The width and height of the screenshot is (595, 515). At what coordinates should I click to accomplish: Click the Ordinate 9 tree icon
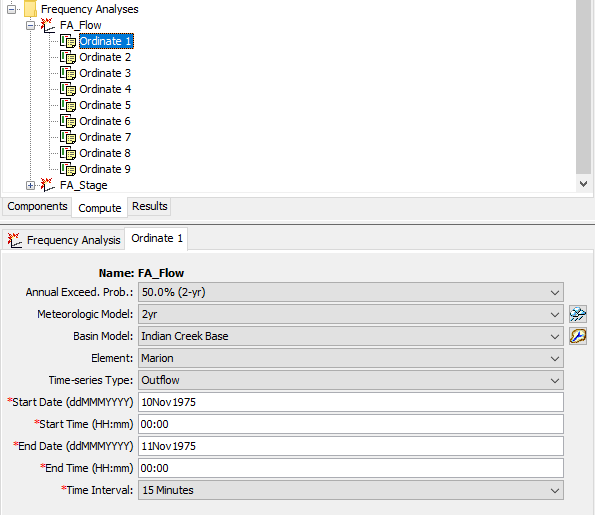(x=68, y=169)
